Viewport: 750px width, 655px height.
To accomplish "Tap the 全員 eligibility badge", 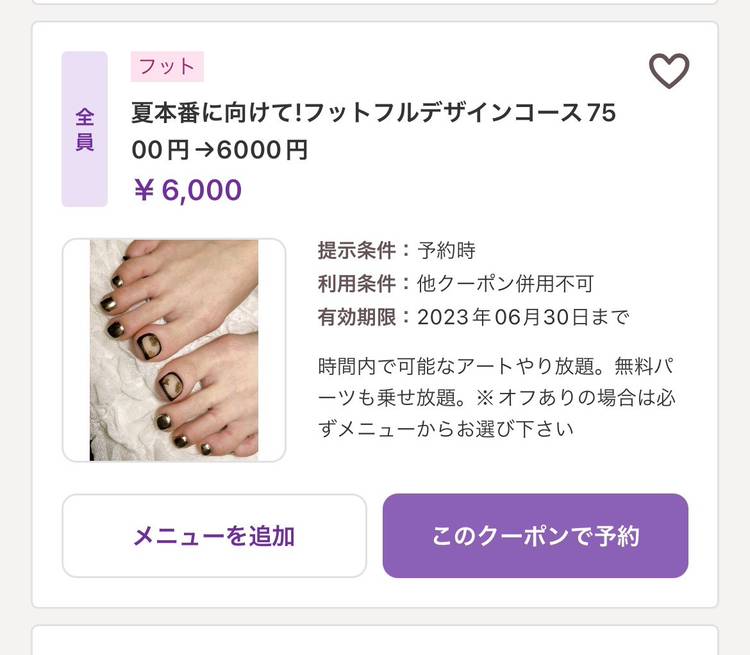I will point(84,129).
